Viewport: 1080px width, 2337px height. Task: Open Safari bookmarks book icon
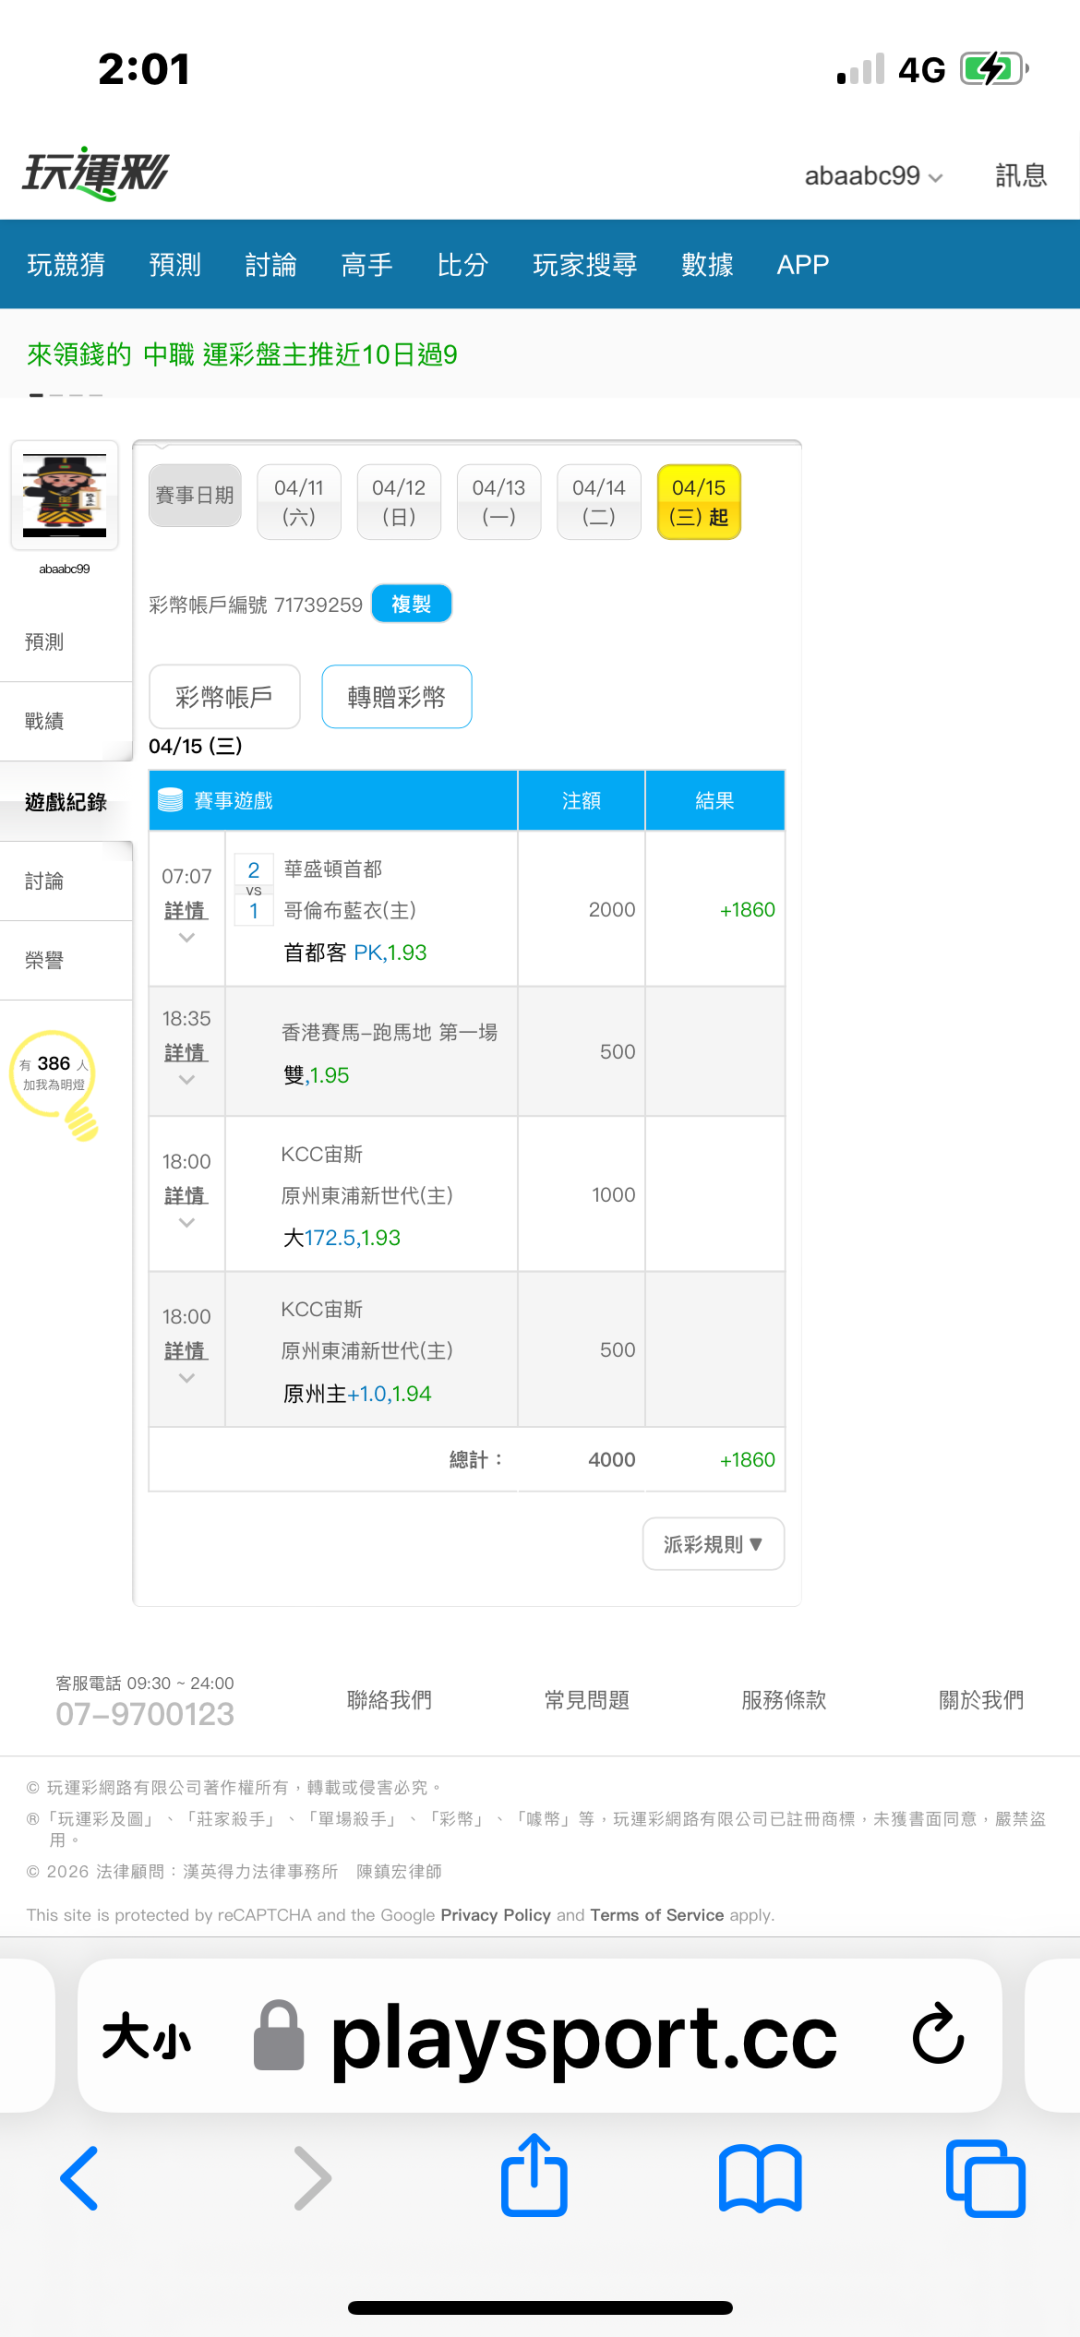pos(760,2178)
